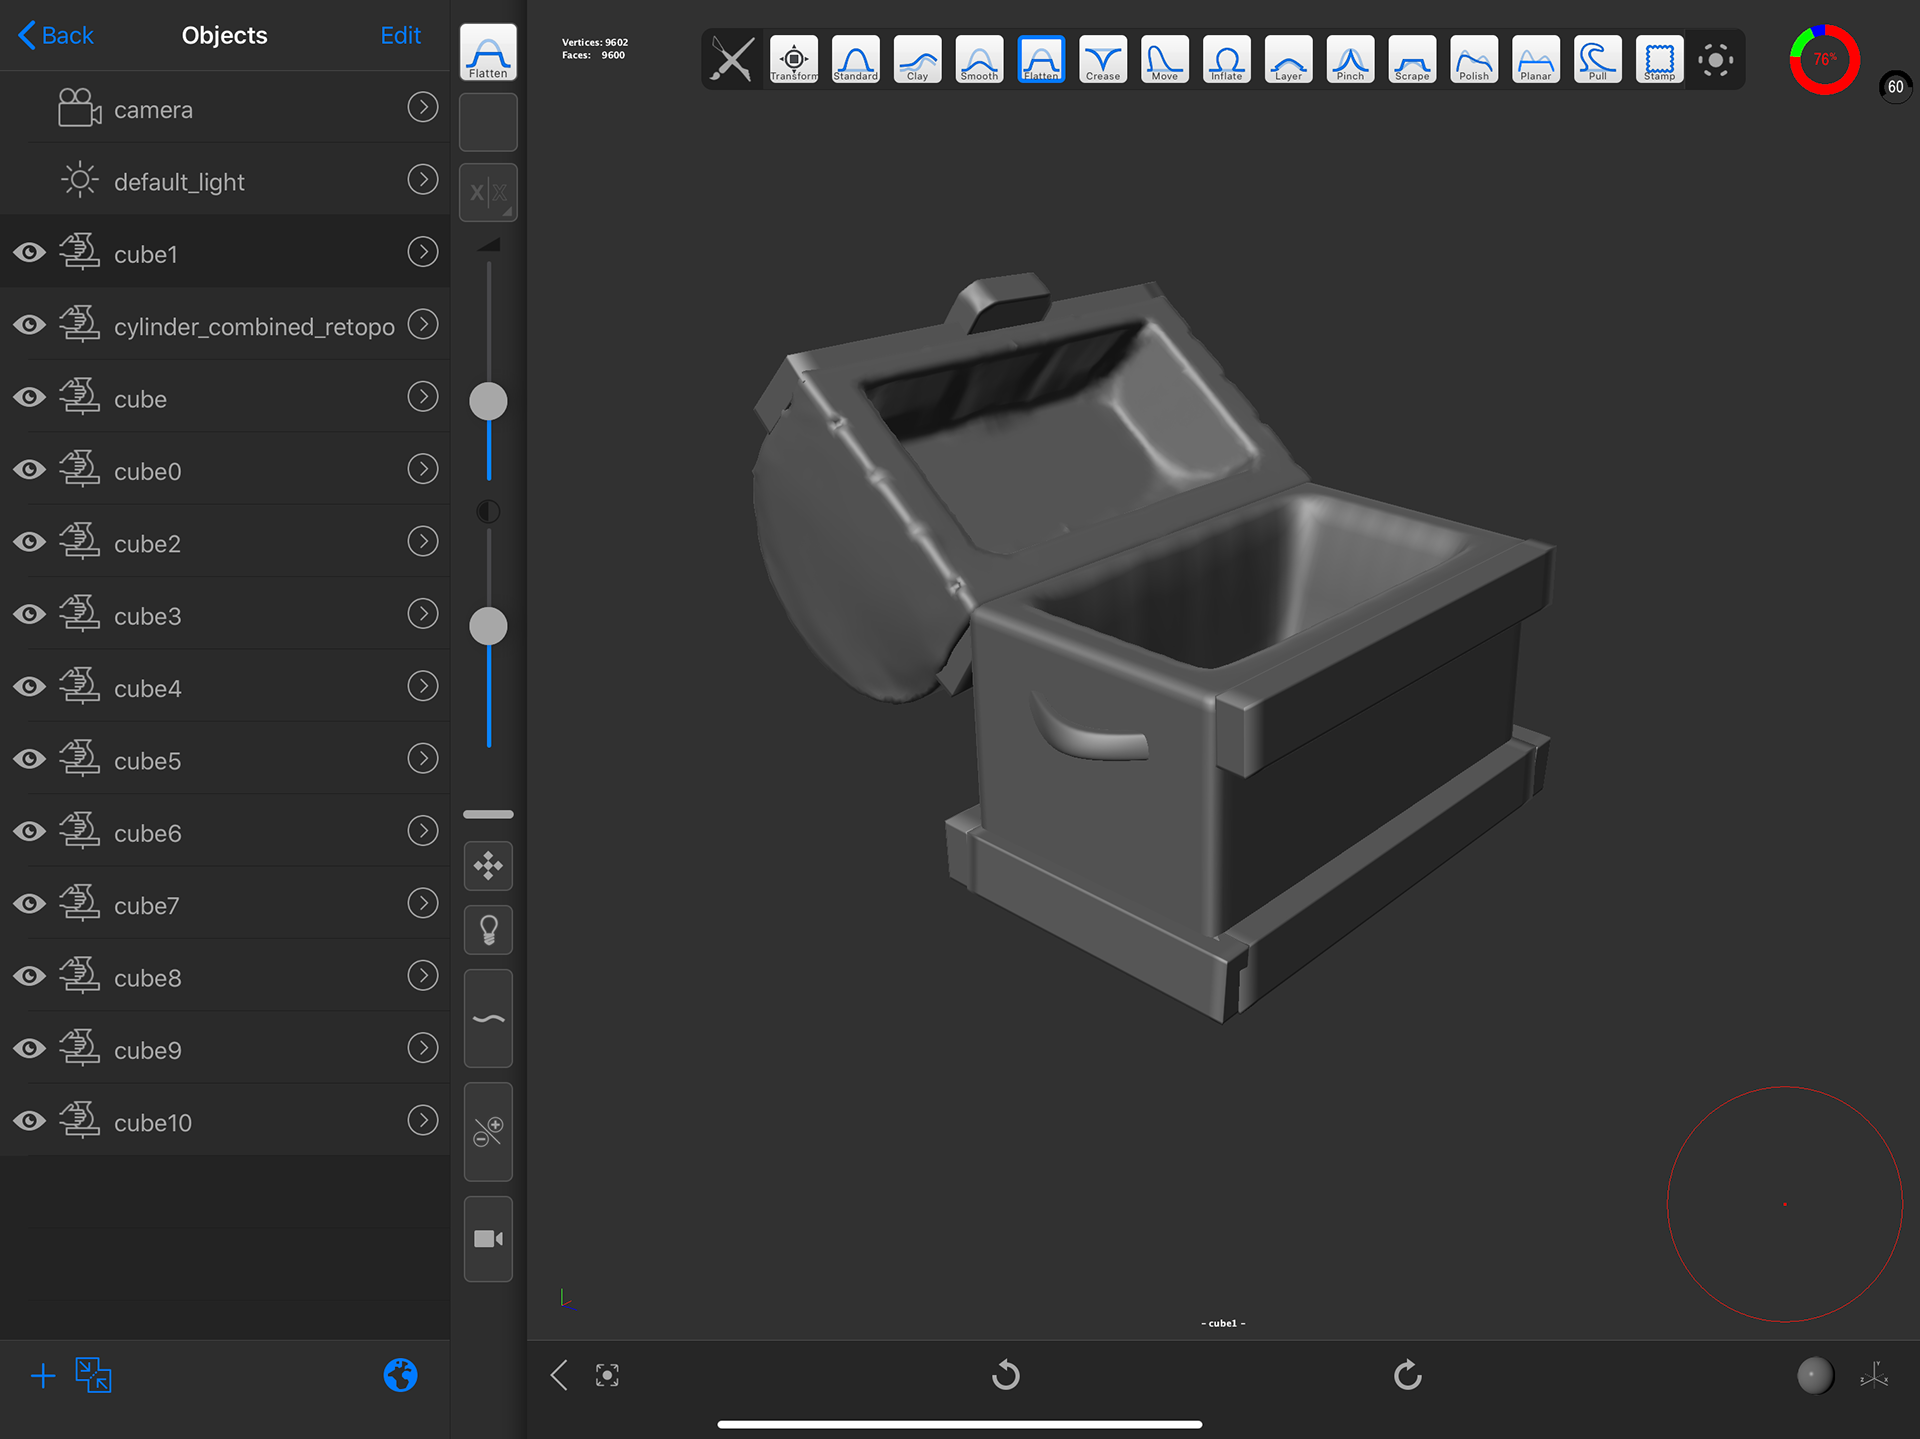Go Back from Objects panel
Viewport: 1920px width, 1439px height.
click(56, 35)
